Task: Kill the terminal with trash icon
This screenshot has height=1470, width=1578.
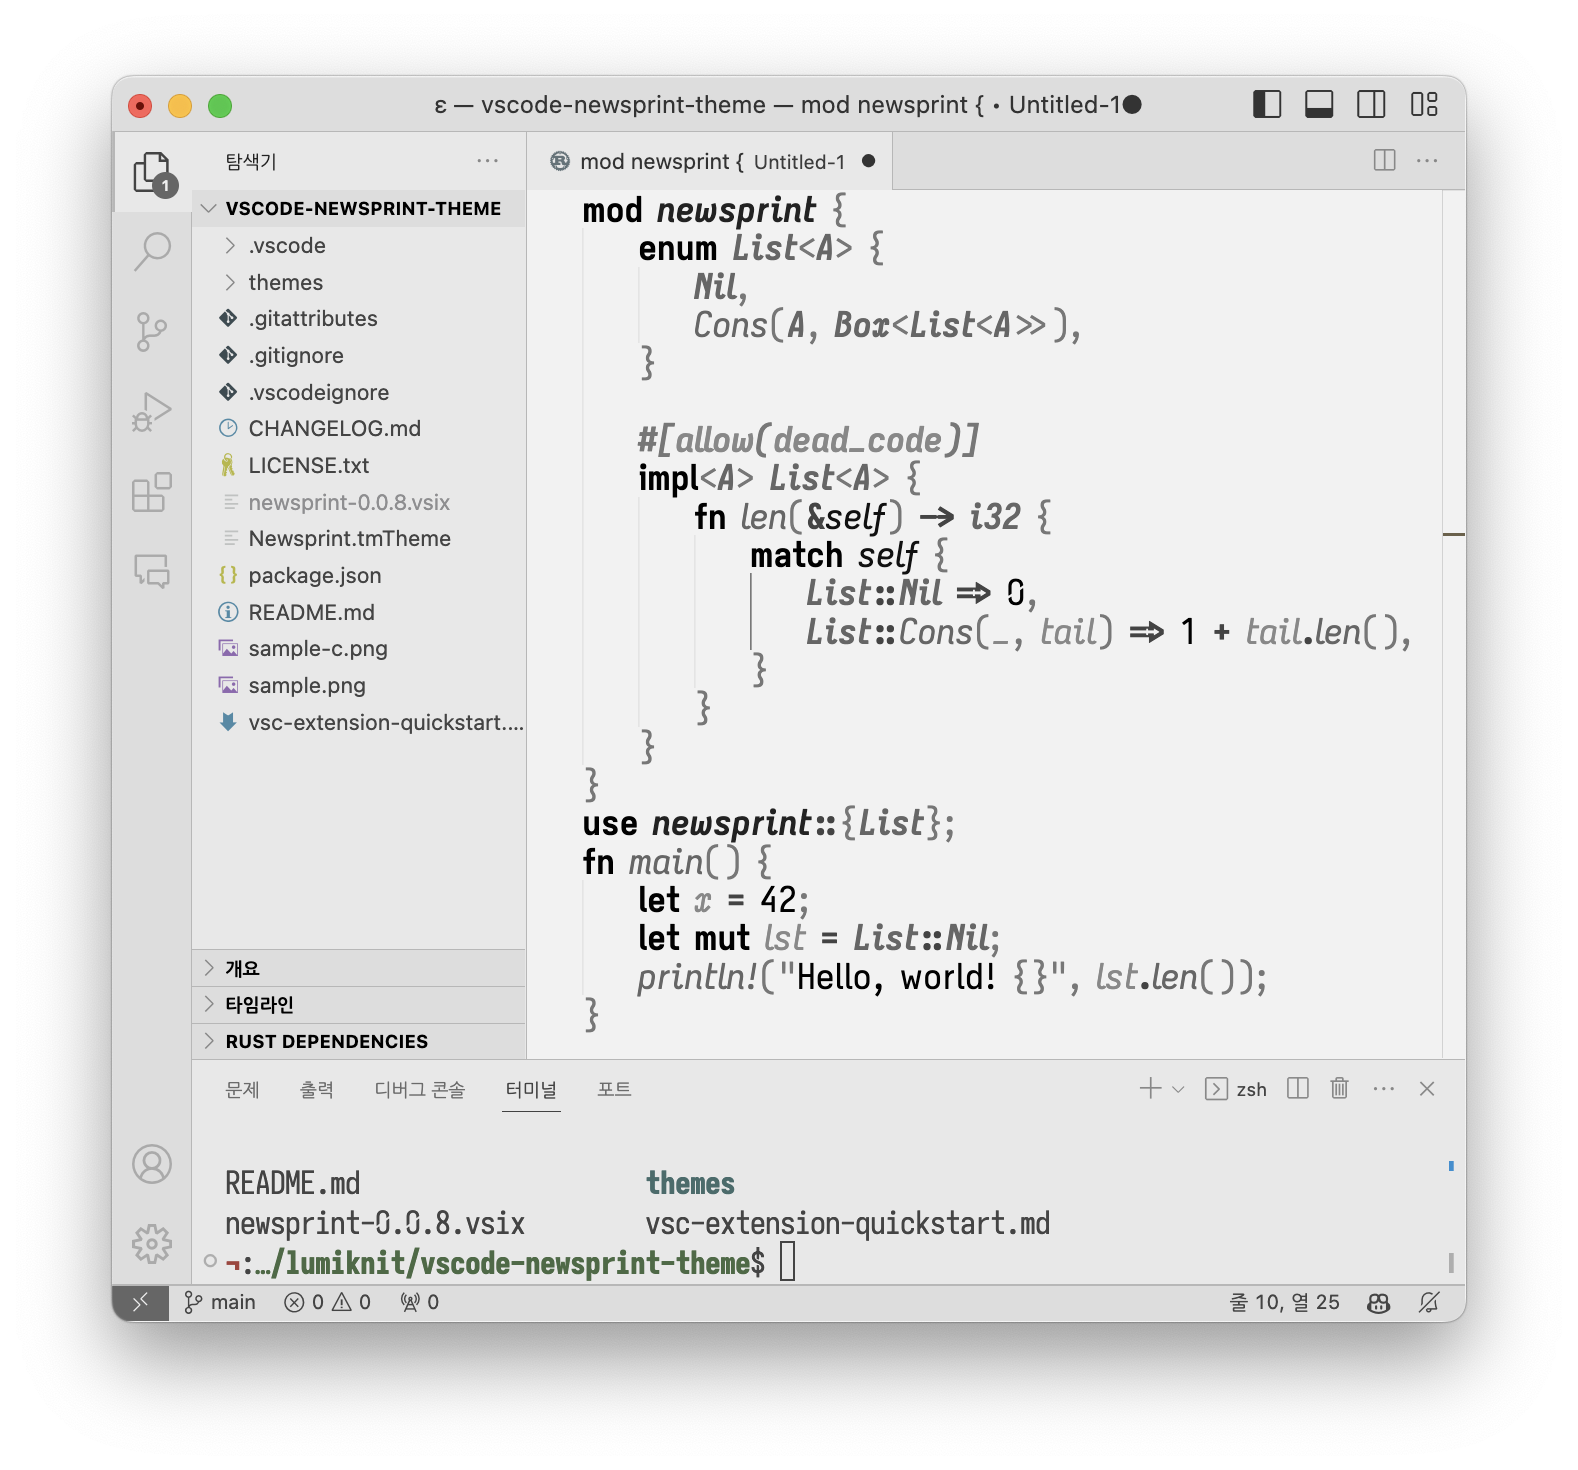Action: click(x=1340, y=1088)
